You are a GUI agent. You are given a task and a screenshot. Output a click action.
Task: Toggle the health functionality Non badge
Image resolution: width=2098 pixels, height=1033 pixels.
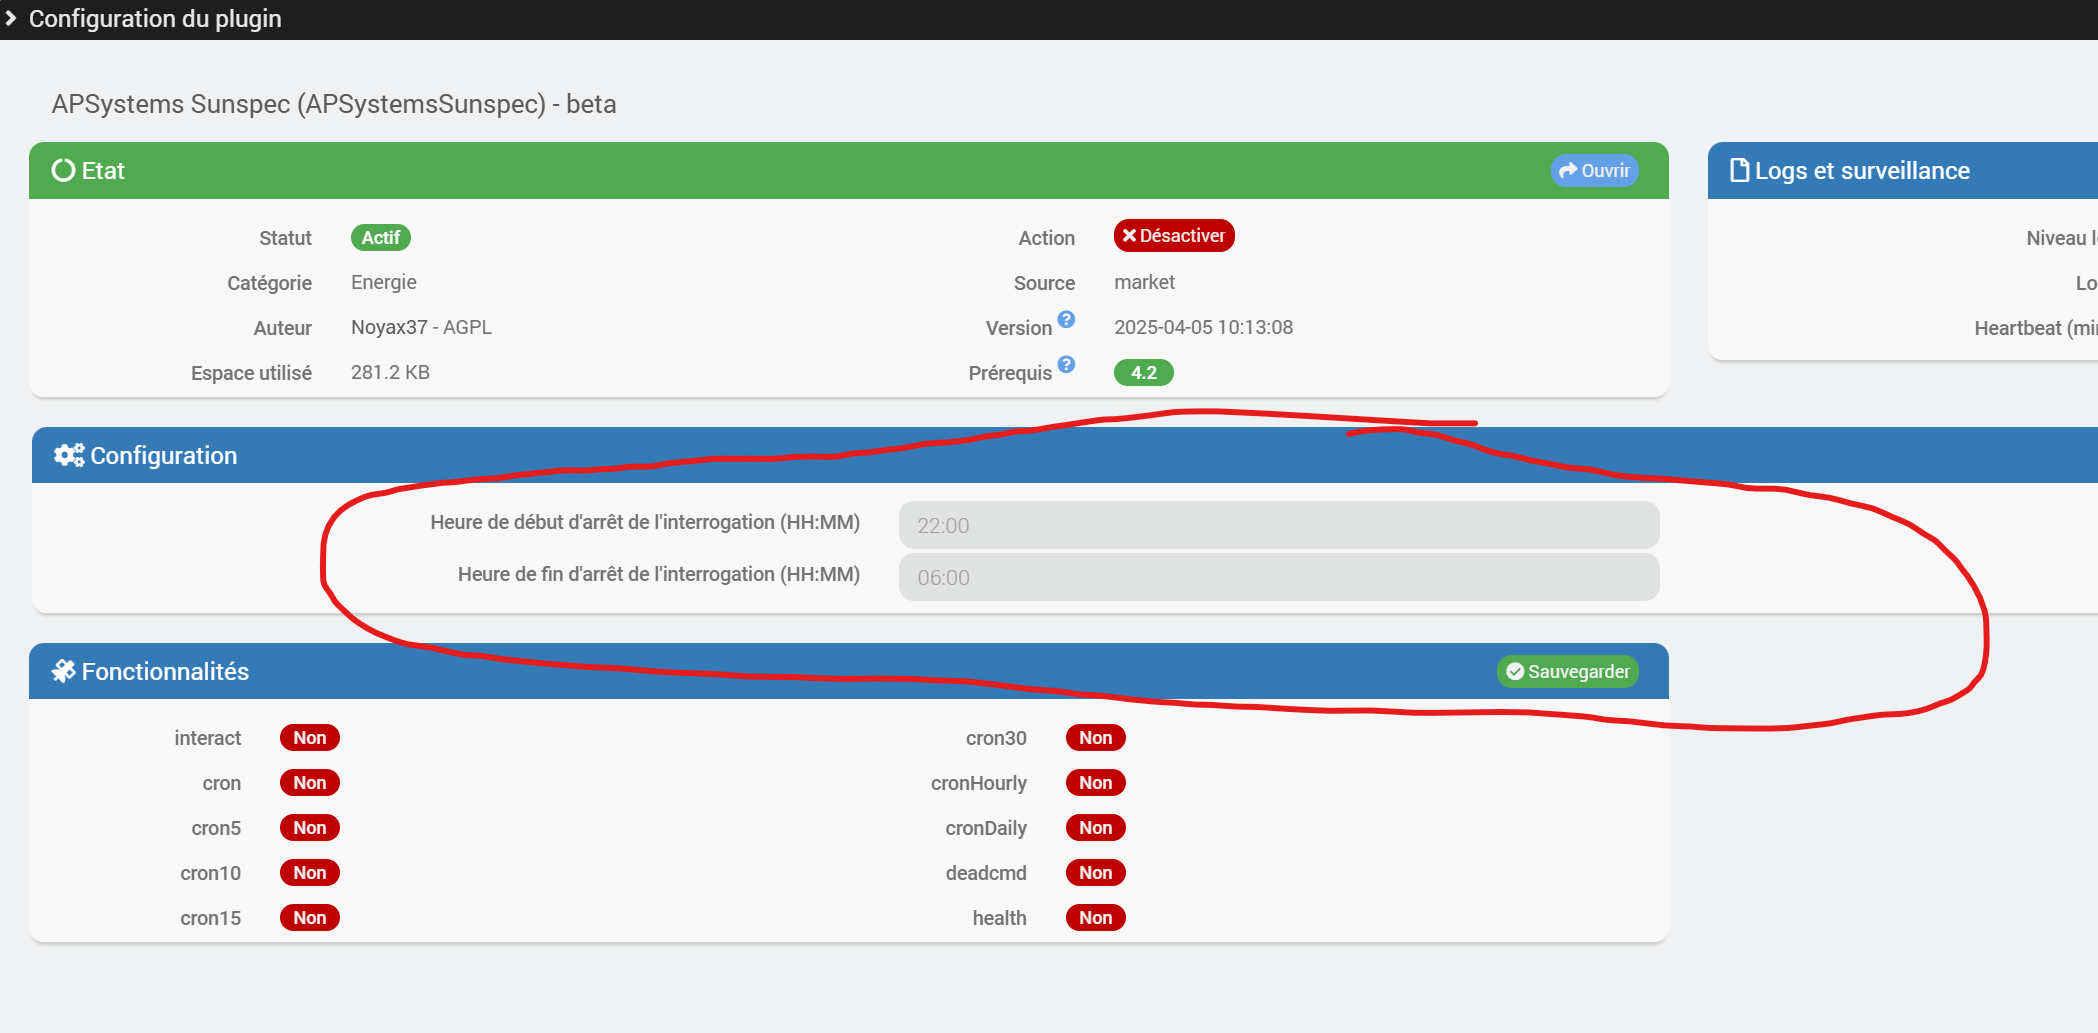(x=1096, y=918)
